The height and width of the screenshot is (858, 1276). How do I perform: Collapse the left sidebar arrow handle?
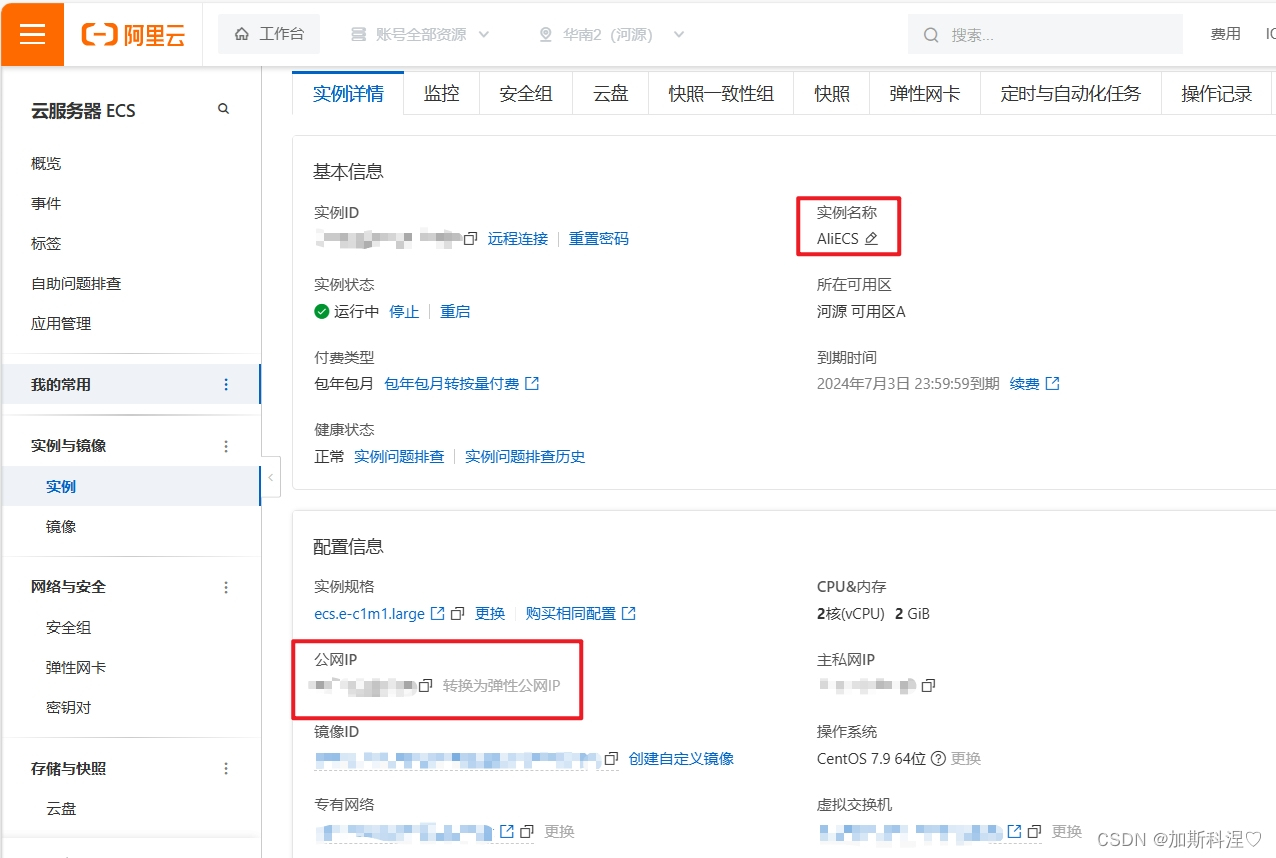271,477
